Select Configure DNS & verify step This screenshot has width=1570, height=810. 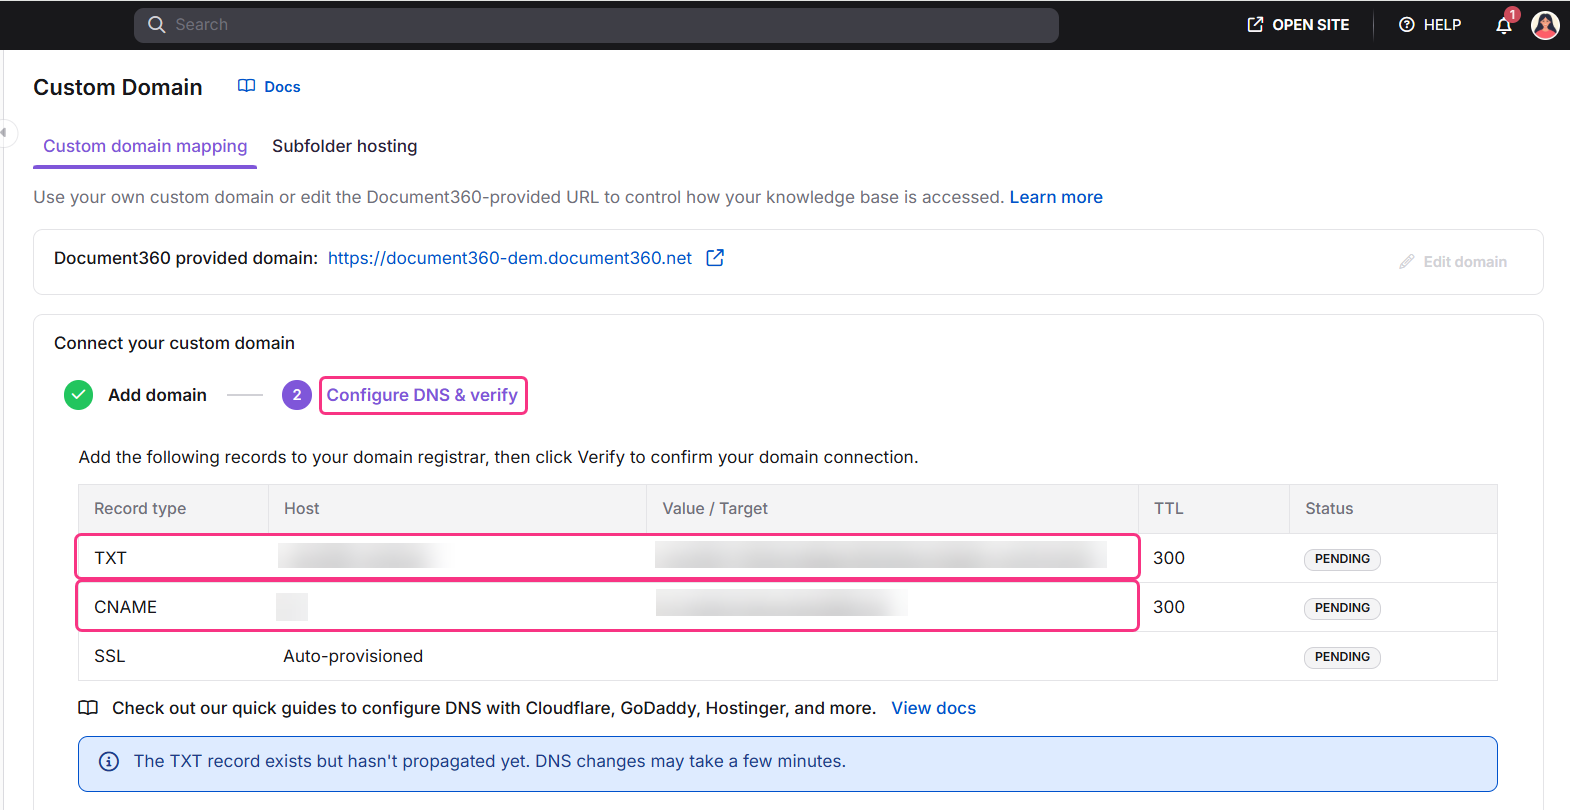422,395
